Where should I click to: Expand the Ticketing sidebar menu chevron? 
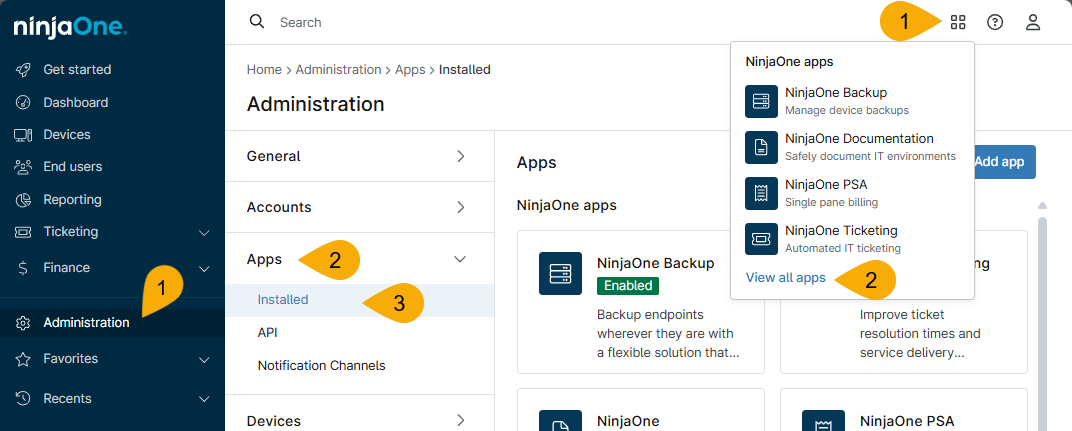pos(204,232)
